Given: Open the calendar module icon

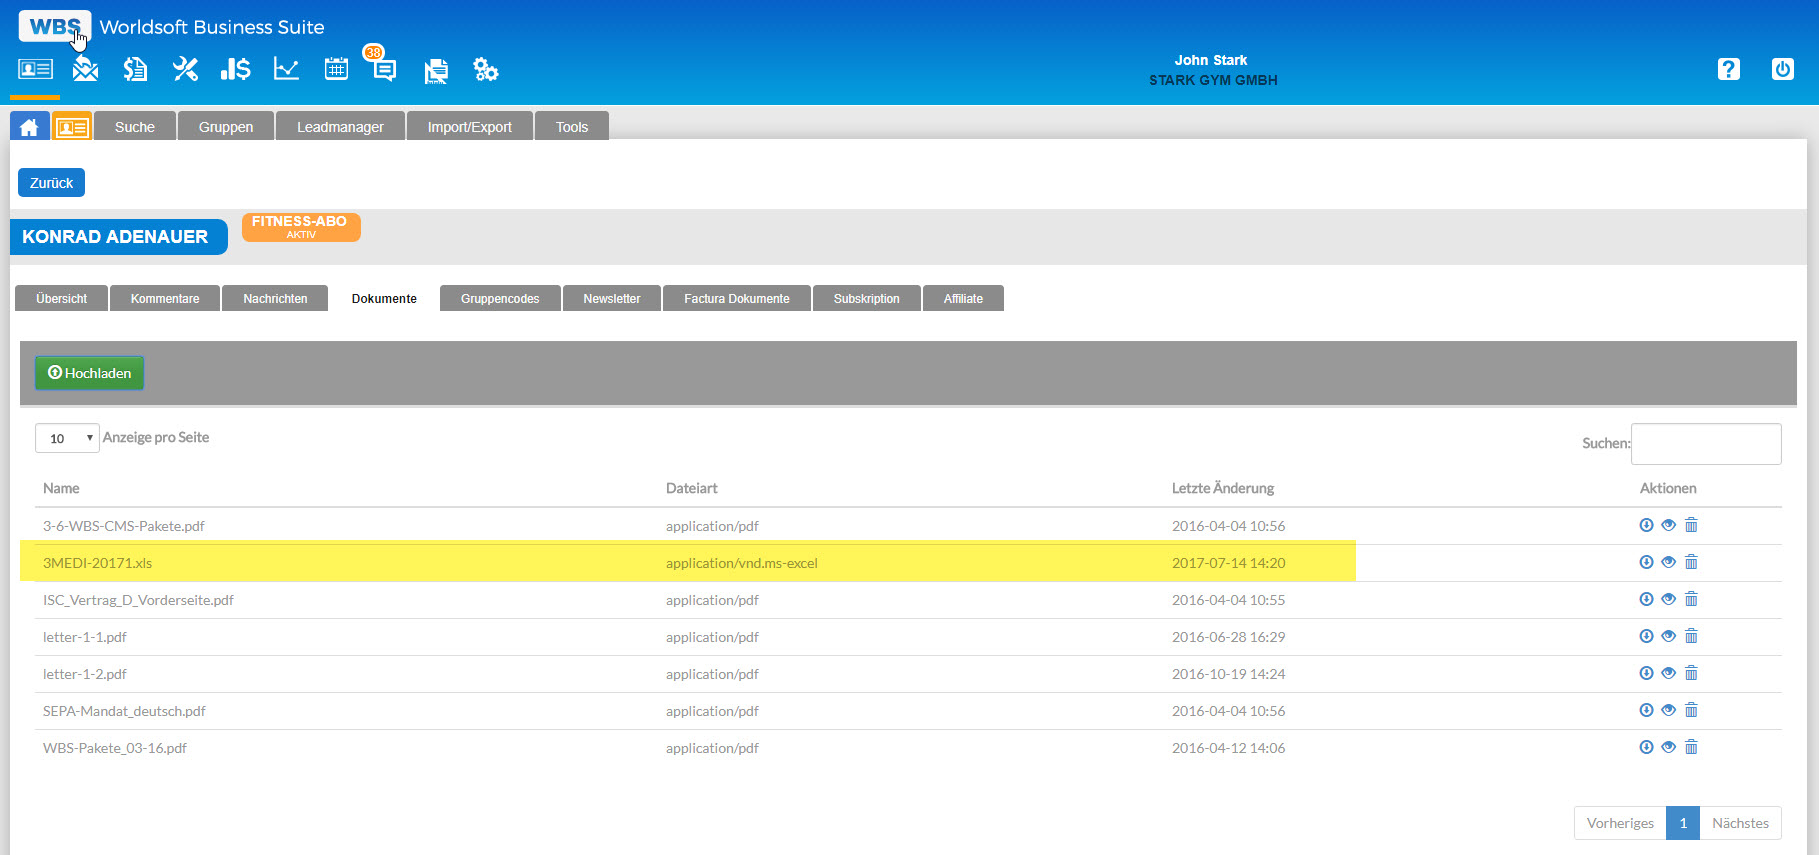Looking at the screenshot, I should (x=336, y=69).
